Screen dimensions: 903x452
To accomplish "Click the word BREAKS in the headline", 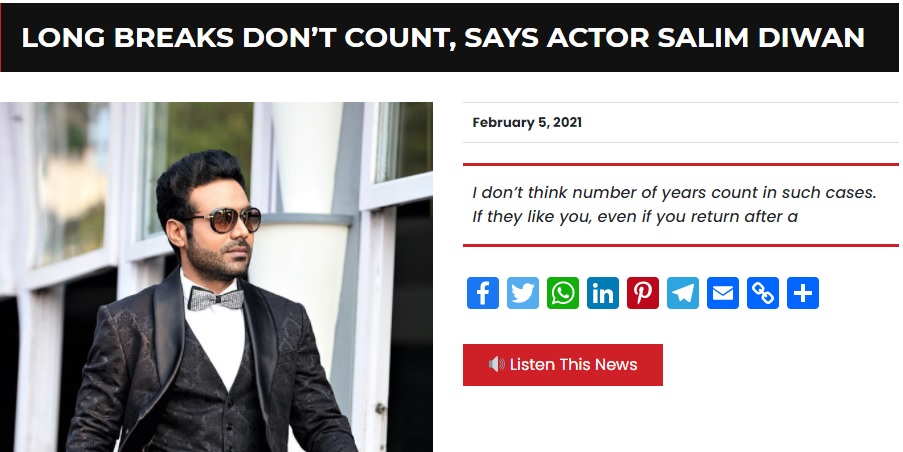I will pyautogui.click(x=174, y=37).
